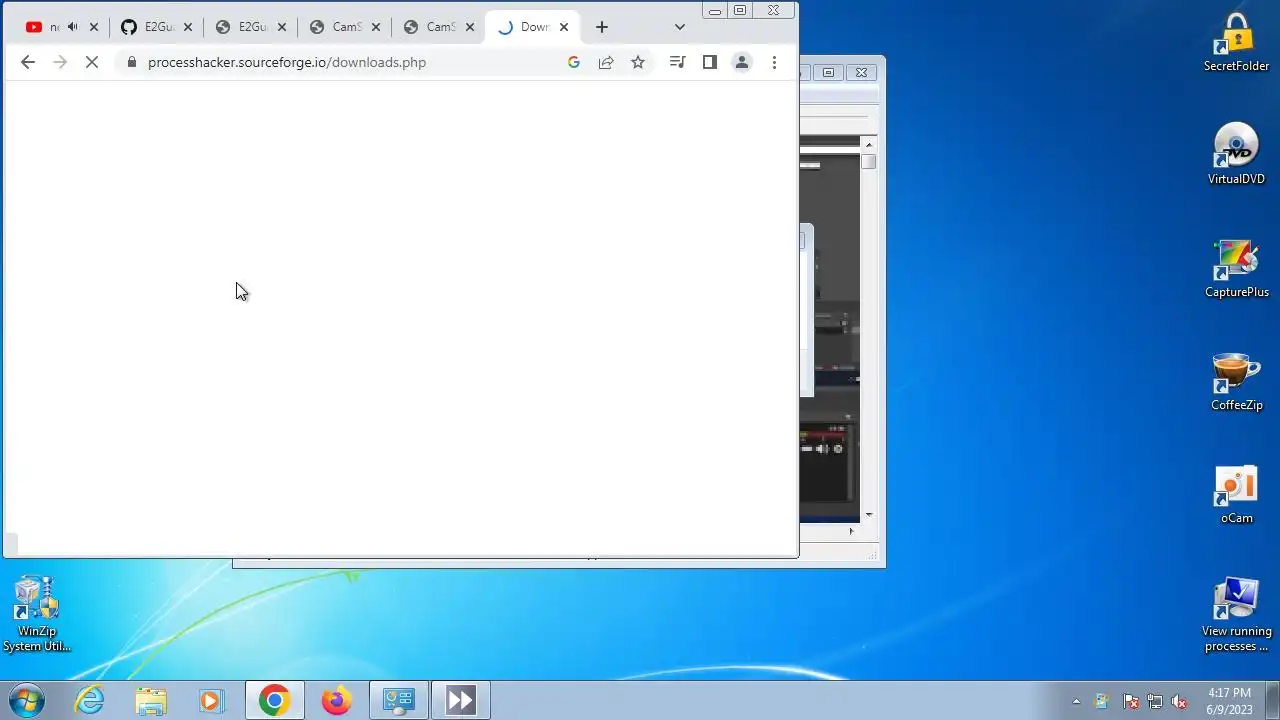Bookmark this tab with the star icon
This screenshot has width=1280, height=720.
point(638,62)
